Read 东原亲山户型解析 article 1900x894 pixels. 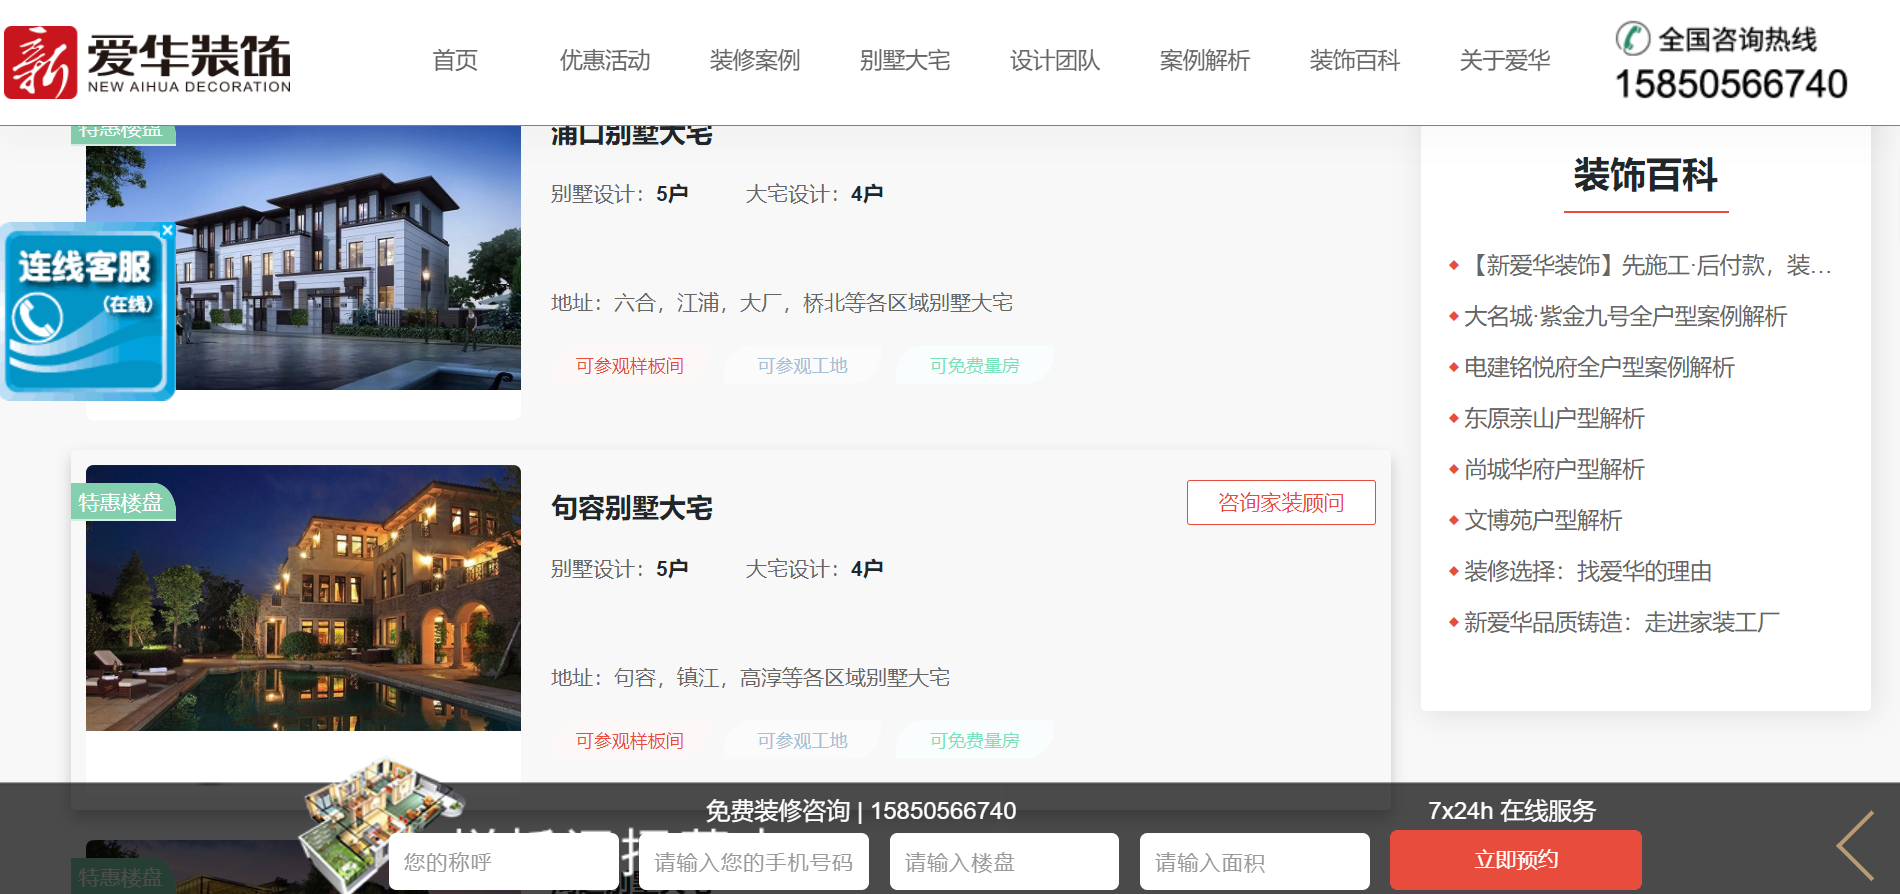[1554, 419]
